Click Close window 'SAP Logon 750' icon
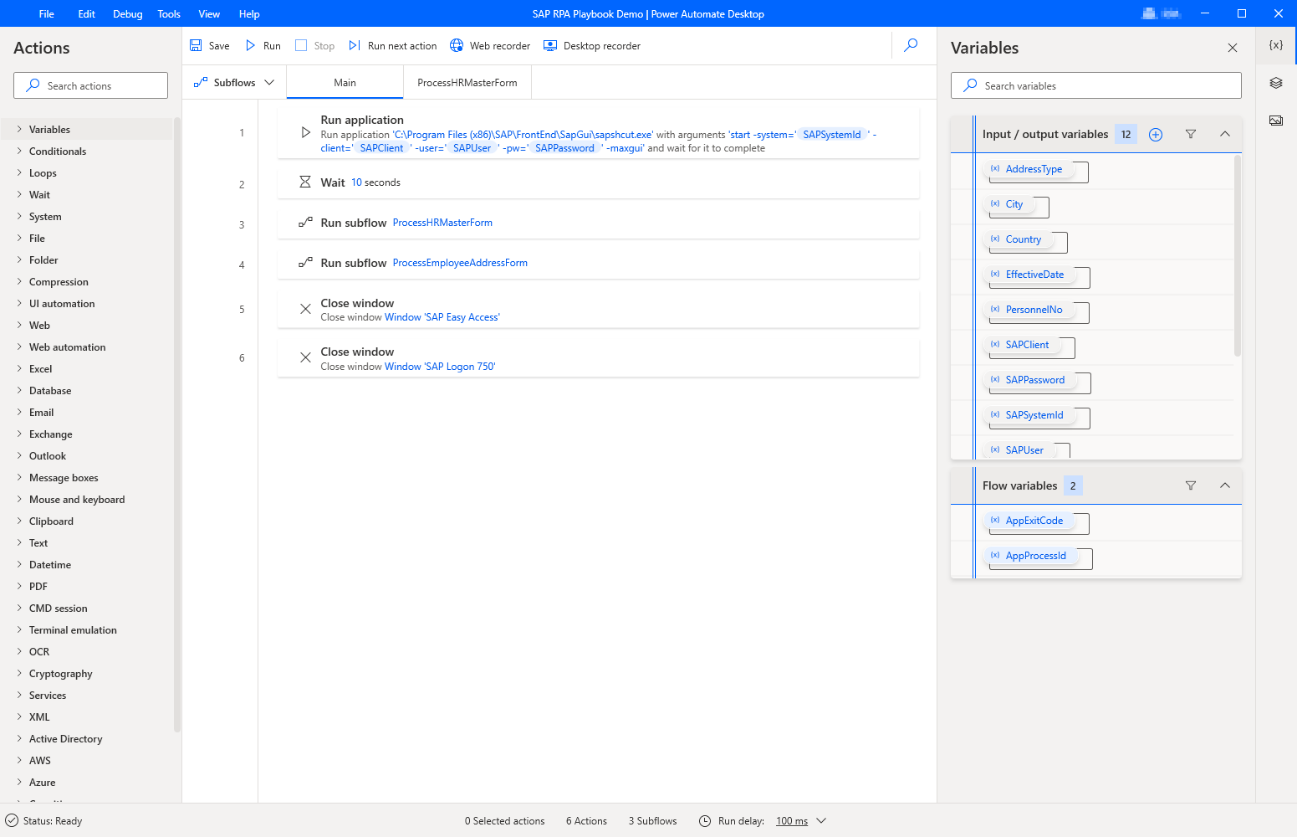The width and height of the screenshot is (1297, 837). click(306, 358)
